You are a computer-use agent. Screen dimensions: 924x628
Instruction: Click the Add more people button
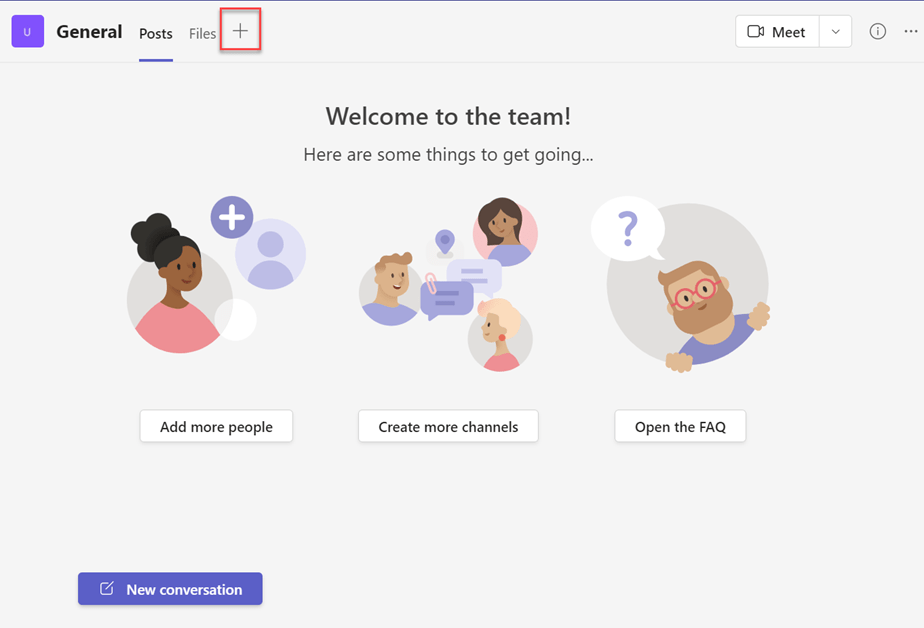[x=216, y=427]
